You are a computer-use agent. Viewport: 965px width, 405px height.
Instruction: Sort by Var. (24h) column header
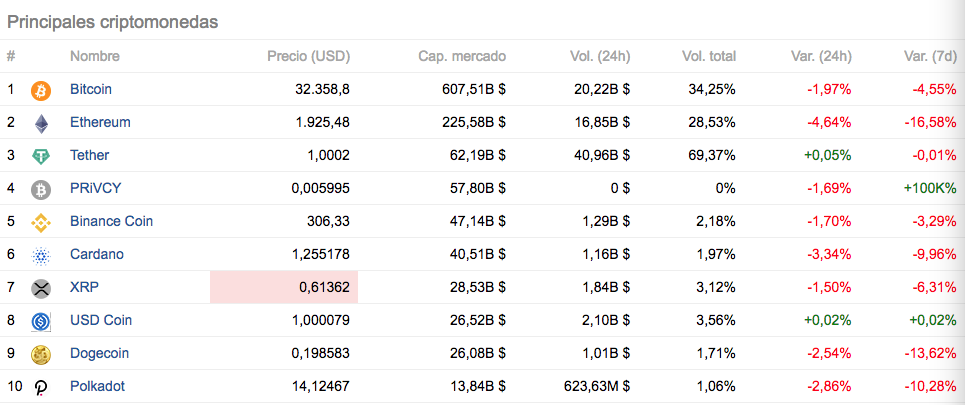click(822, 57)
